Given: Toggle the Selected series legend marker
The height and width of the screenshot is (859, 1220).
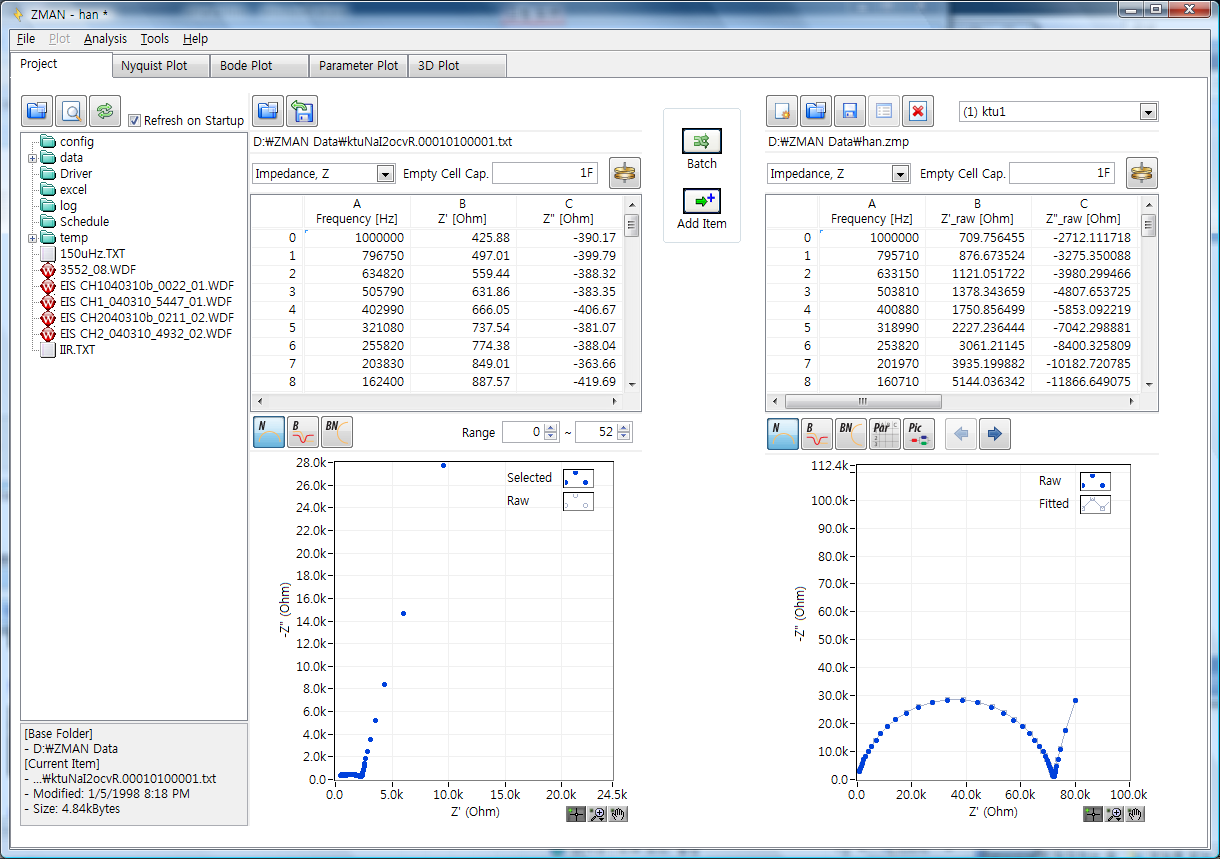Looking at the screenshot, I should point(577,478).
